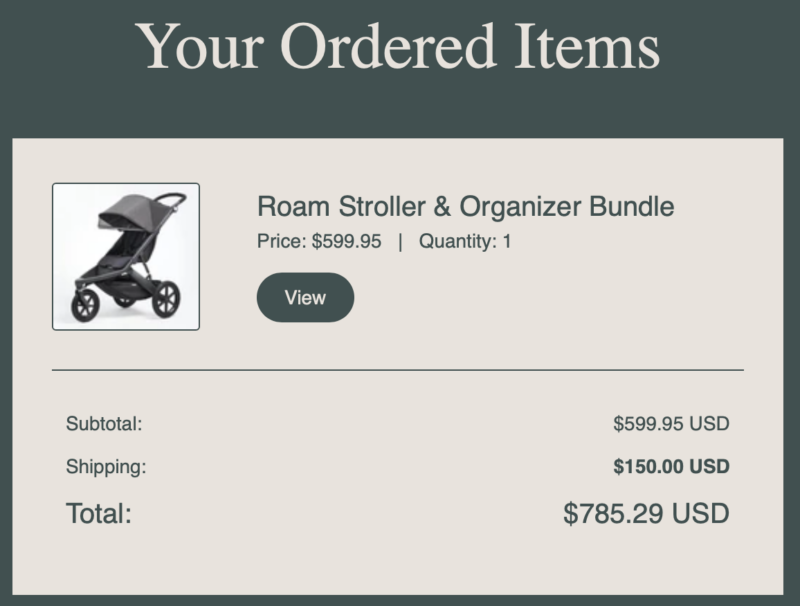Viewport: 800px width, 606px height.
Task: Click the Quantity: 1 text
Action: [x=465, y=241]
